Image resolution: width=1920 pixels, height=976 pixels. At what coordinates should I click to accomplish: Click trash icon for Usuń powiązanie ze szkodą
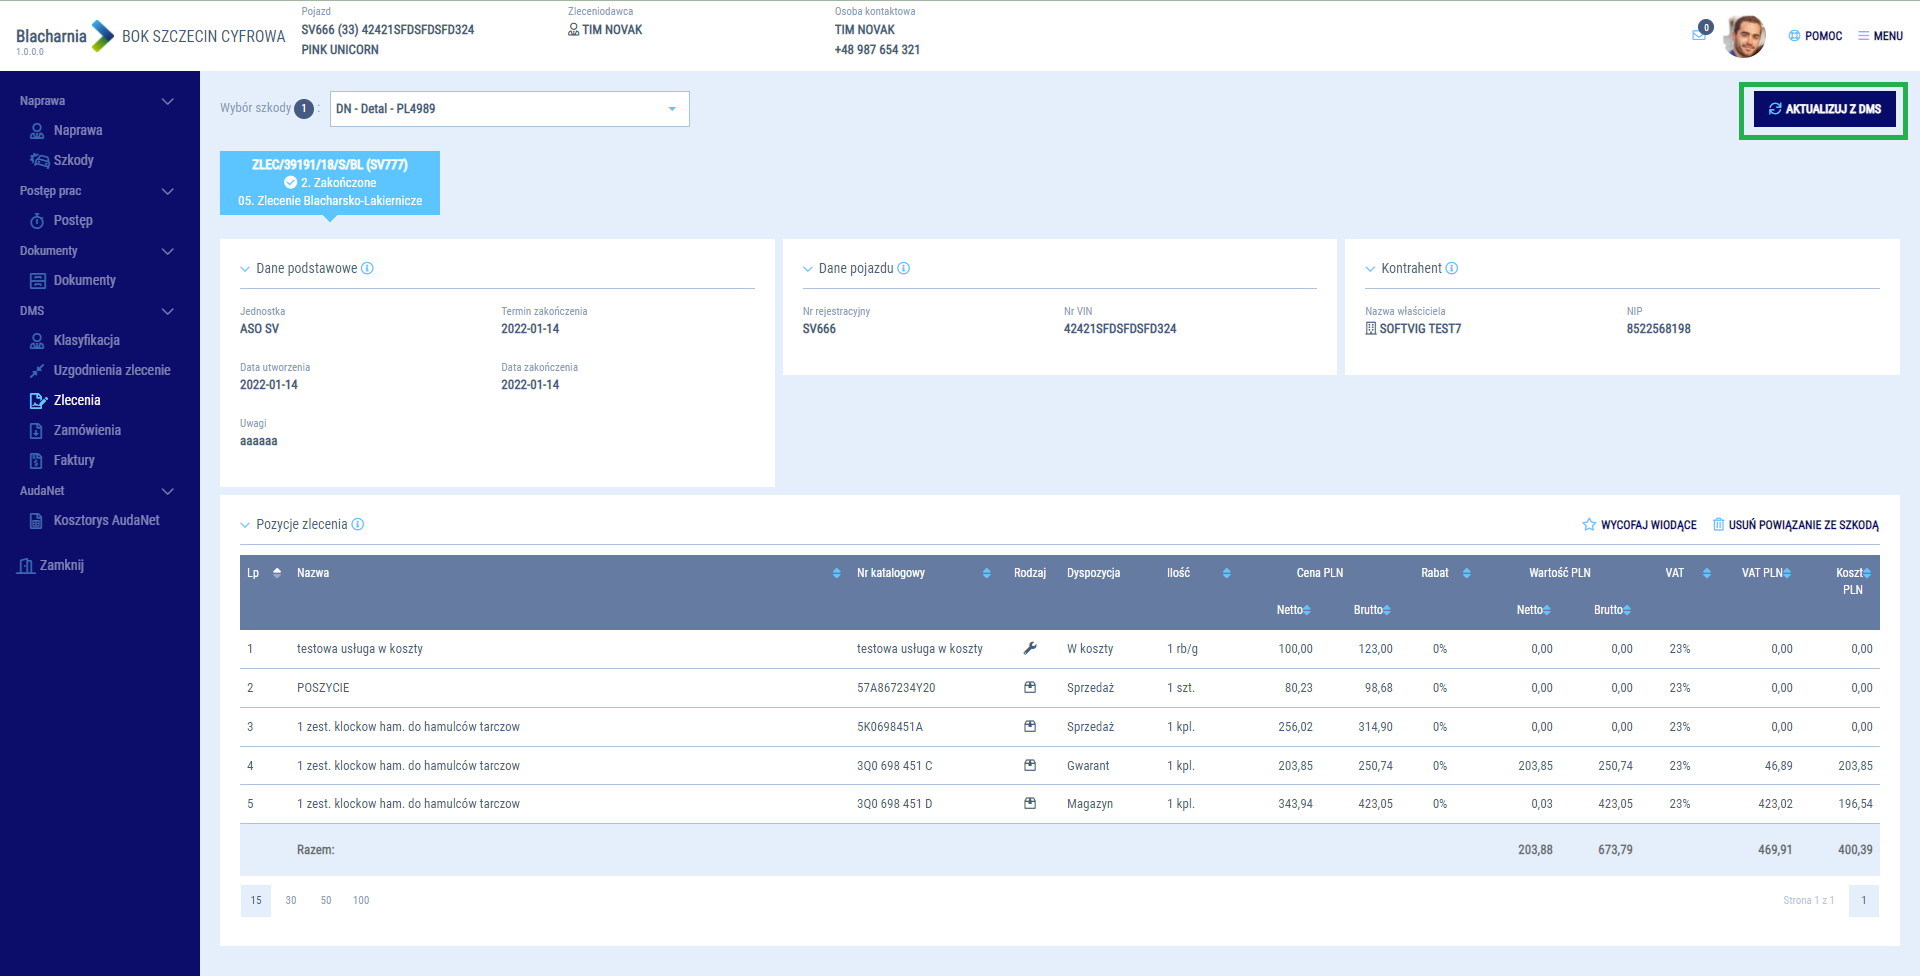point(1718,524)
